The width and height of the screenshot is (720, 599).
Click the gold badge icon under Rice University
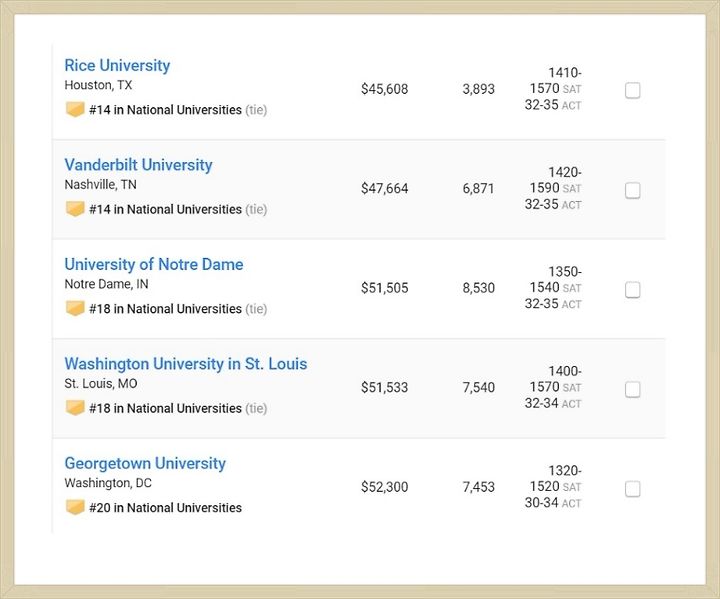point(75,109)
